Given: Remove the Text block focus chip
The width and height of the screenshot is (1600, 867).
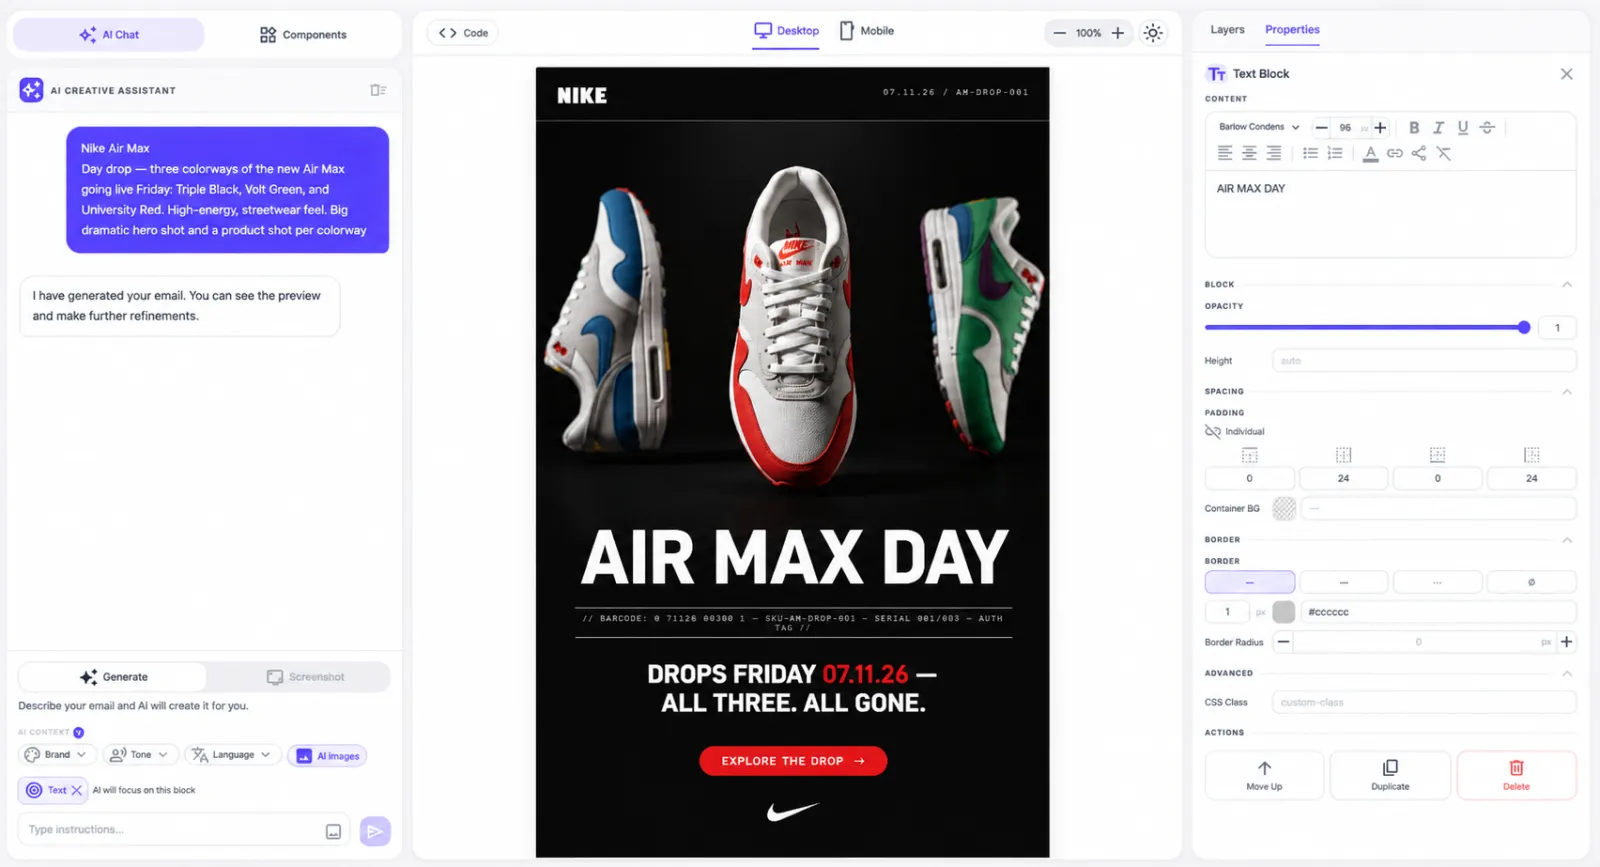Looking at the screenshot, I should click(x=76, y=790).
